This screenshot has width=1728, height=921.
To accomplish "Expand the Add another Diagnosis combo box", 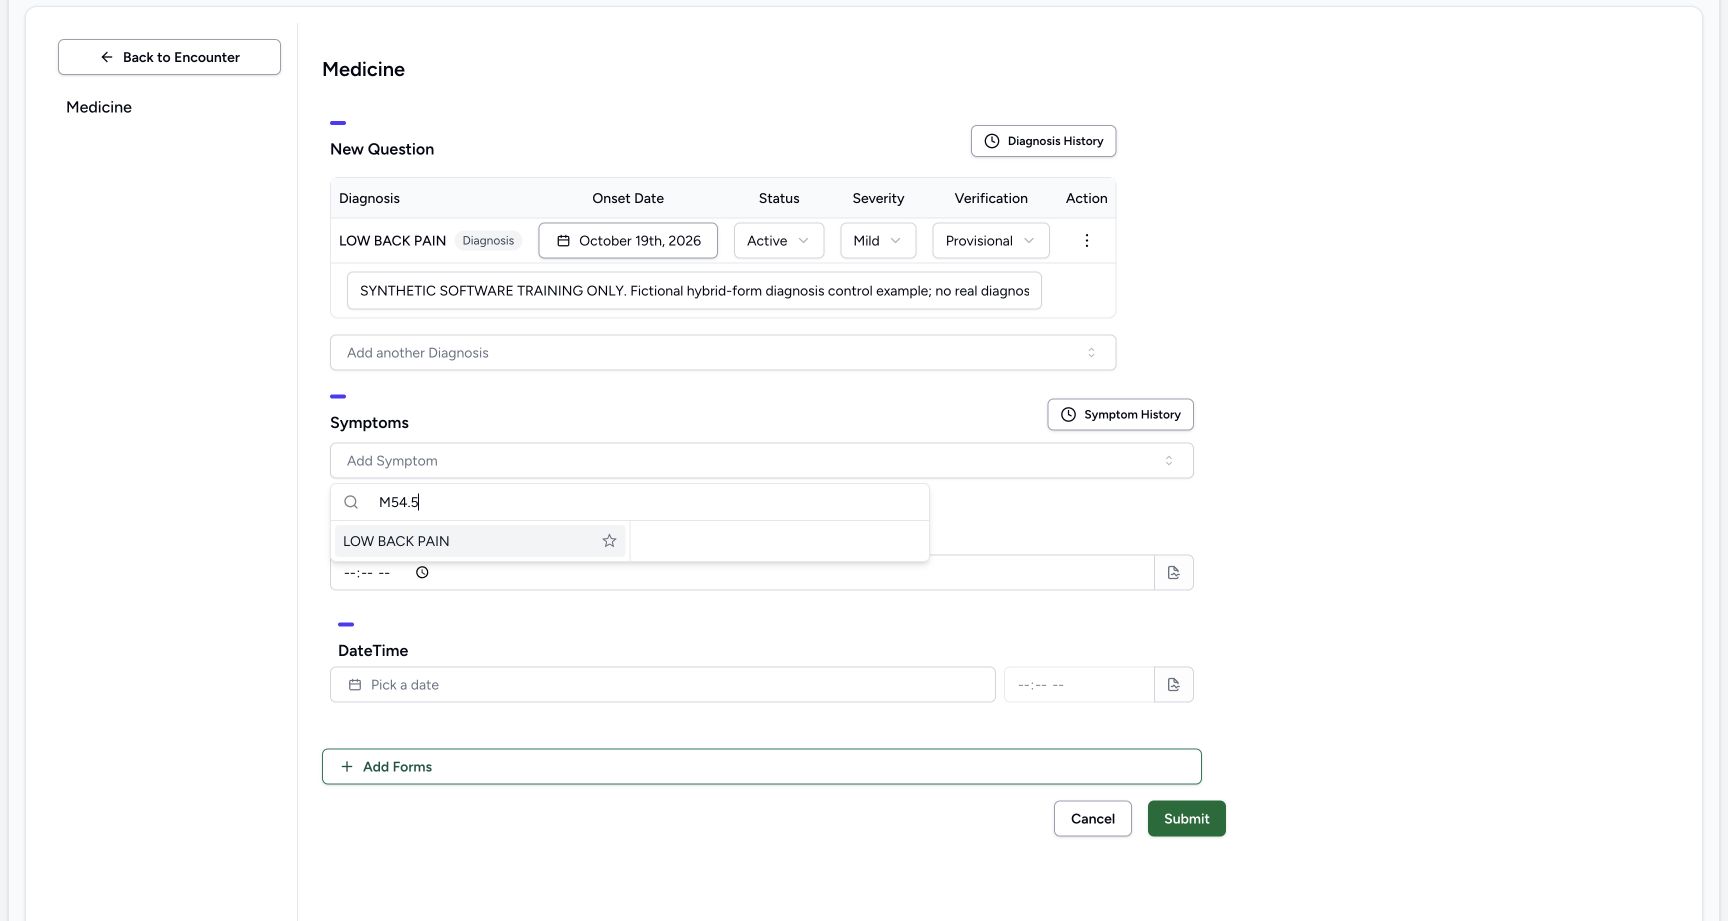I will click(x=723, y=353).
